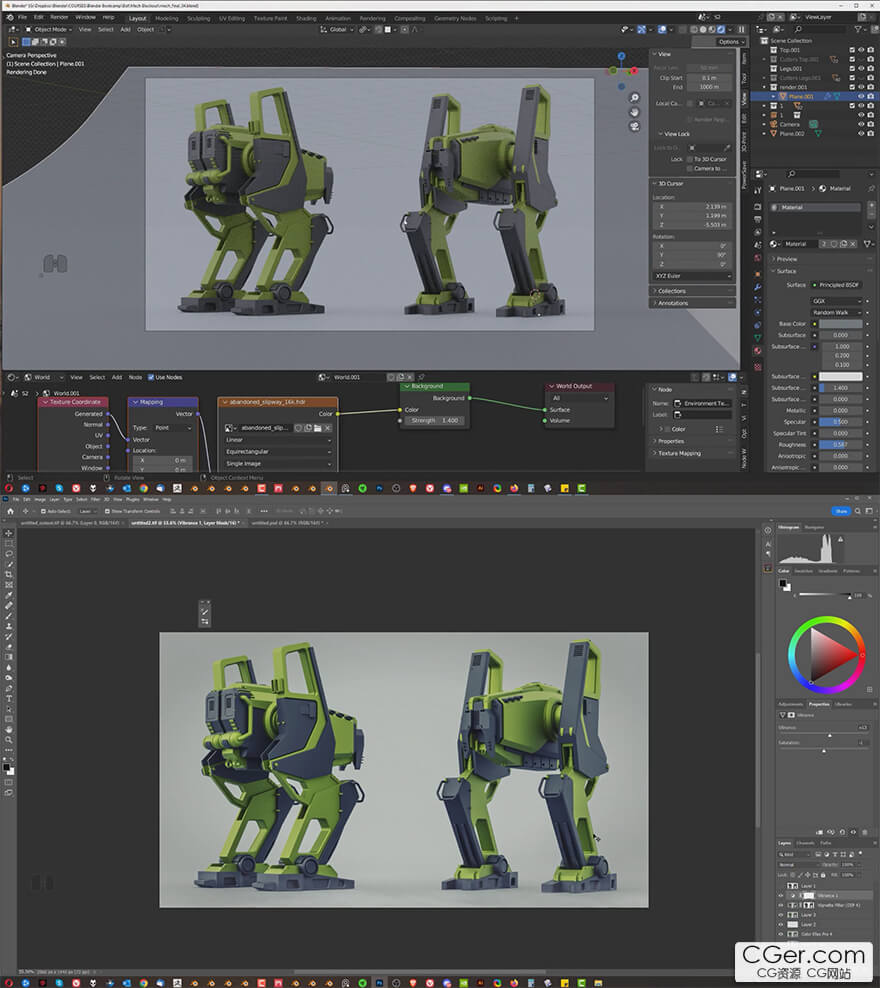Viewport: 880px width, 988px height.
Task: Select the Eyedropper tool in Photoshop
Action: pos(9,595)
